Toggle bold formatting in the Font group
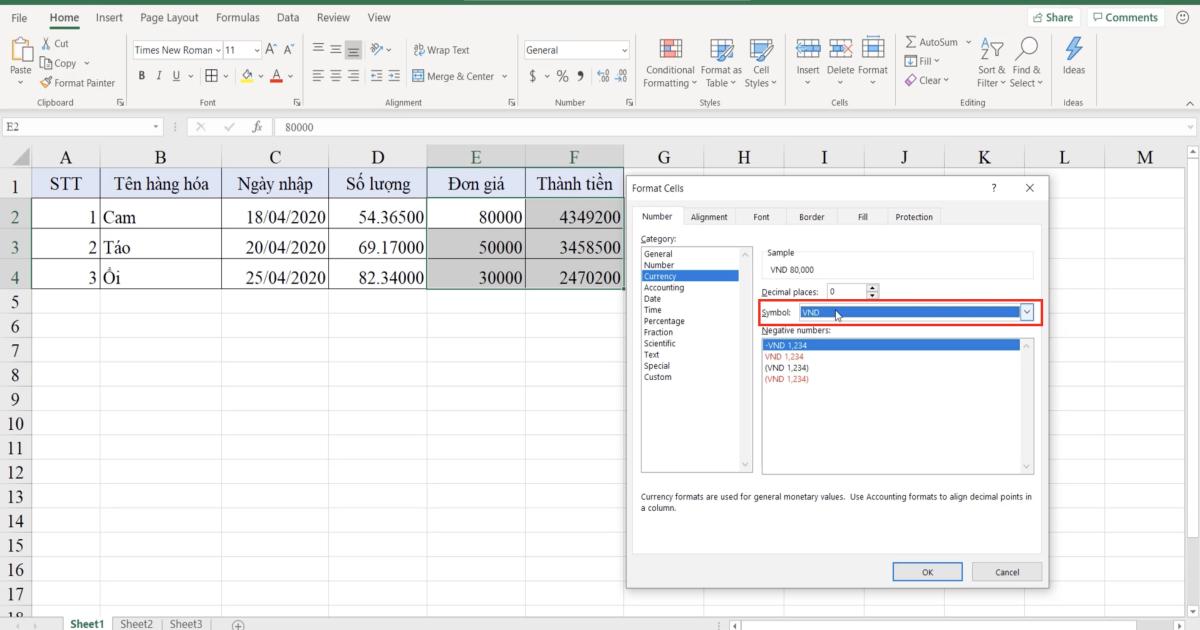The width and height of the screenshot is (1200, 630). click(141, 75)
